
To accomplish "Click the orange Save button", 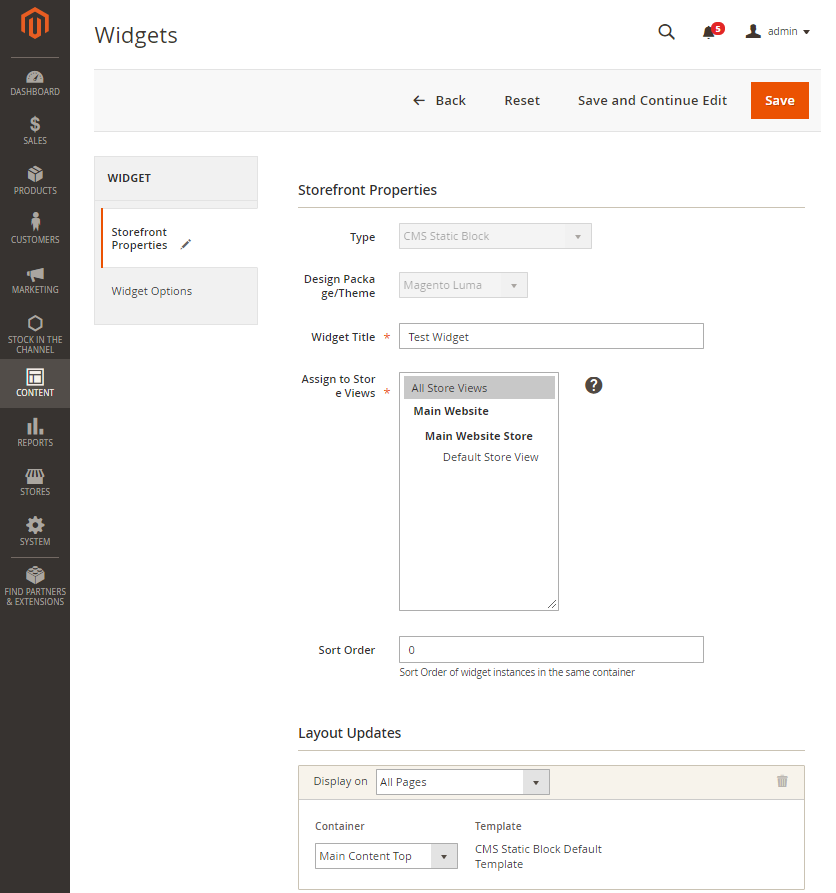I will (x=779, y=100).
